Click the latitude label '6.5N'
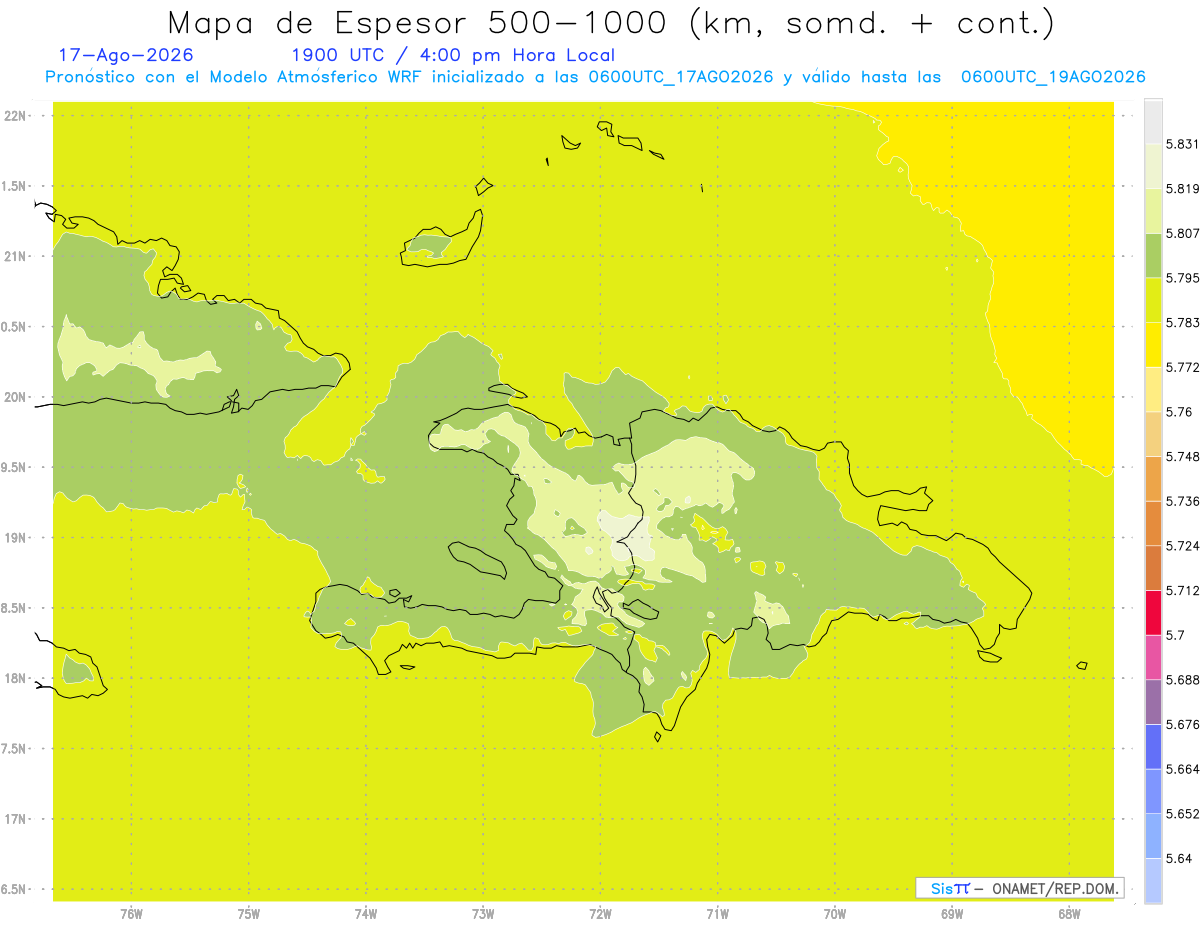 pos(13,889)
